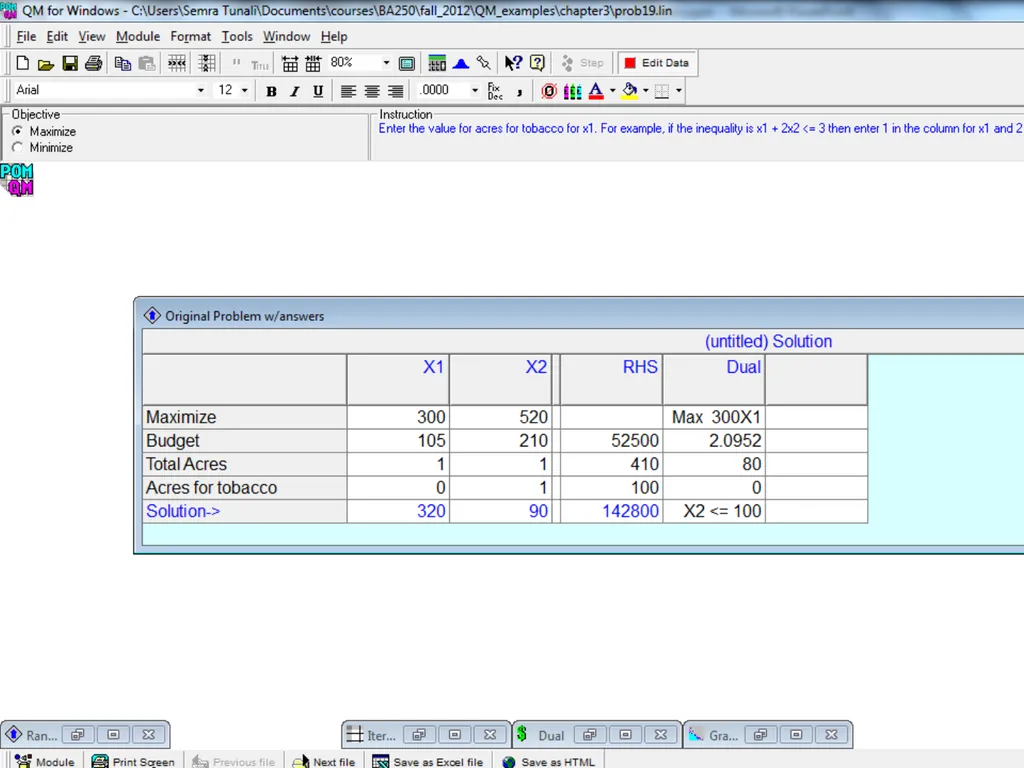Create a new file with toolbar icon

click(22, 63)
